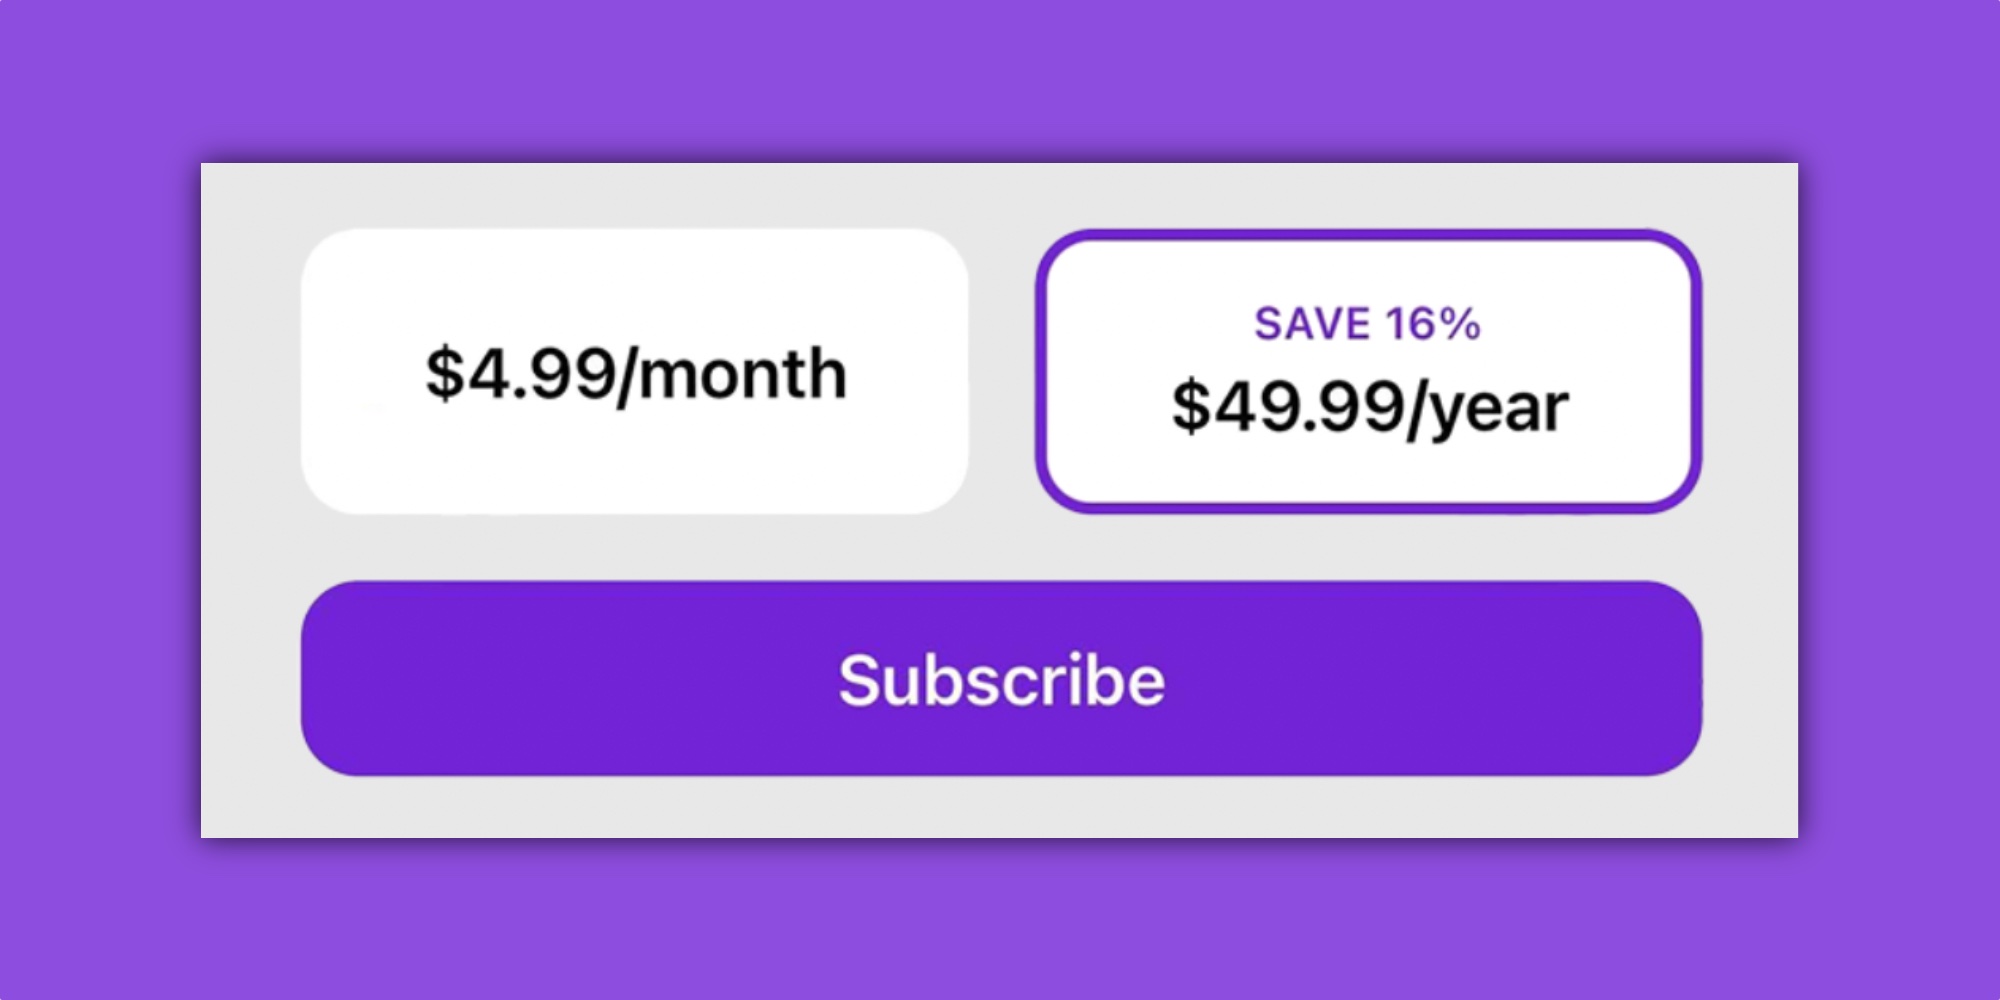Select the $49.99/year plan option
Screen dimensions: 2000x1000
1368,371
